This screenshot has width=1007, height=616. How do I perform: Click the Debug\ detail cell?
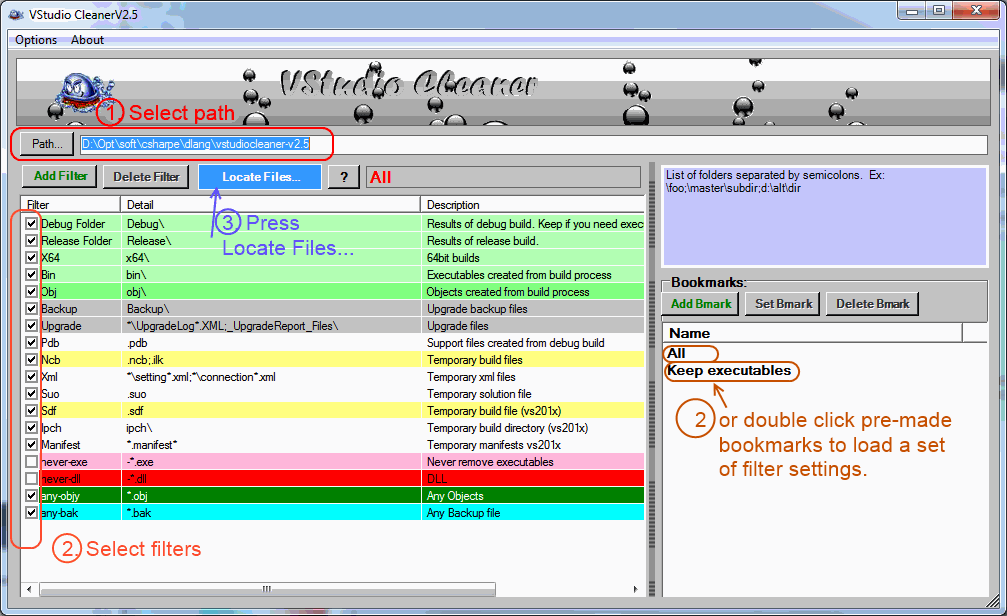pos(146,224)
